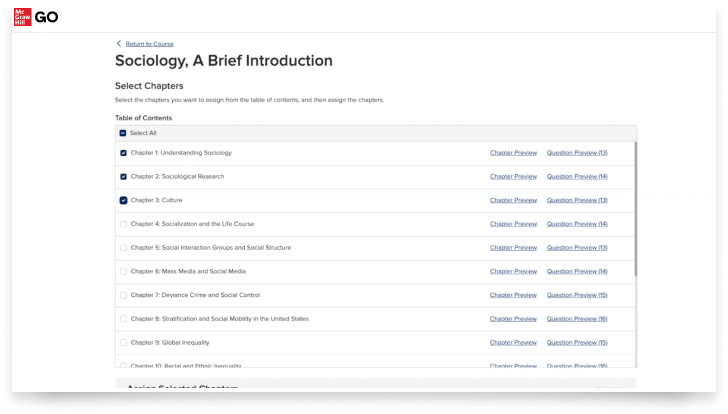Open Chapter Preview for Chapter 5
The image size is (728, 414).
pos(514,247)
